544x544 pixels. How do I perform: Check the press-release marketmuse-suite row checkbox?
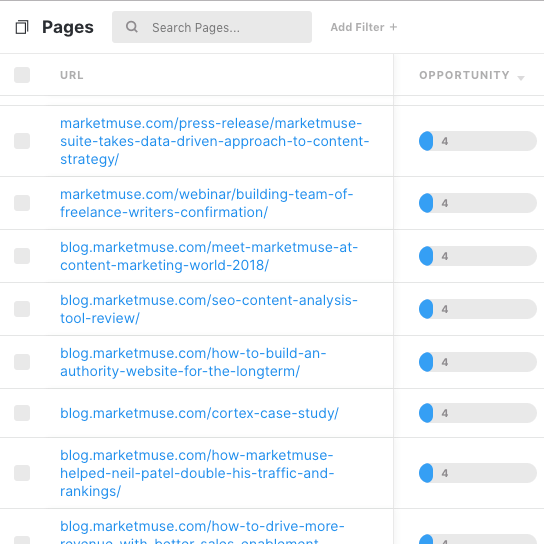(x=22, y=141)
